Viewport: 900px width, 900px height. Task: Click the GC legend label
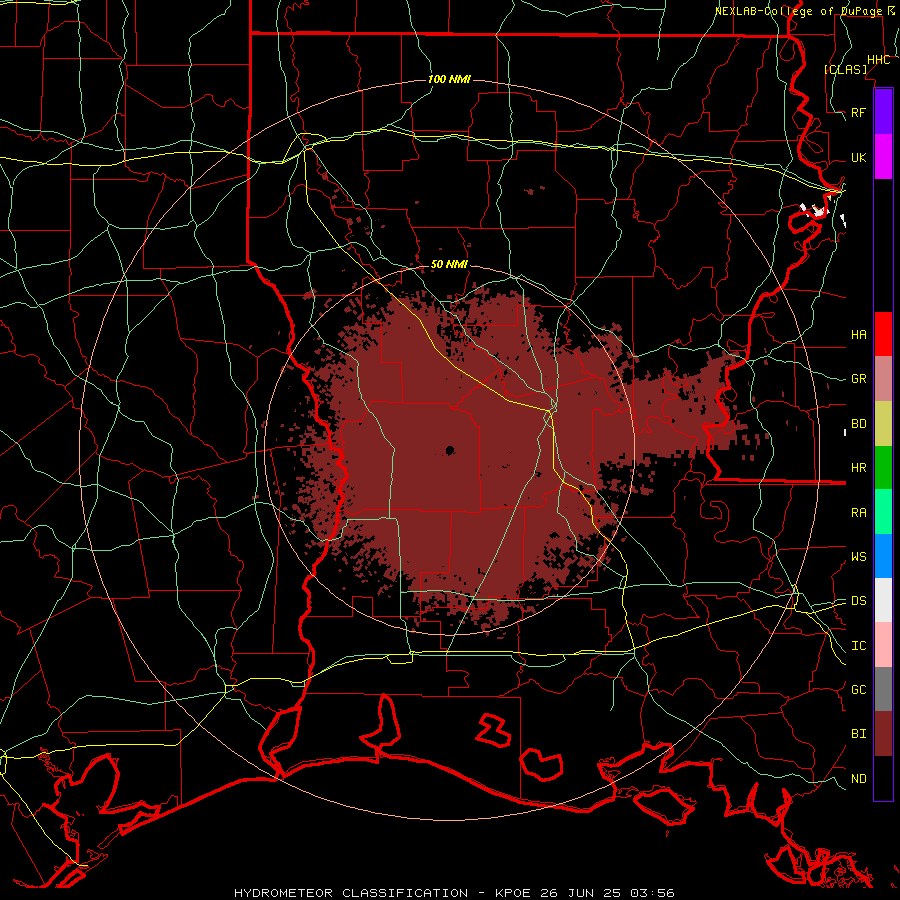859,689
